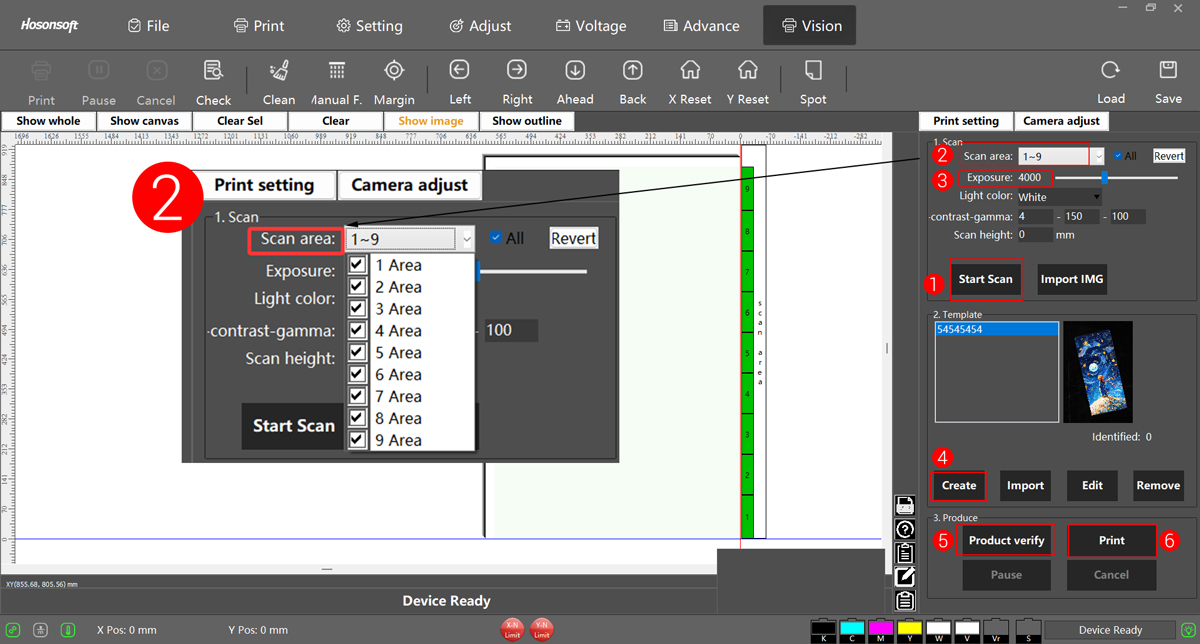The width and height of the screenshot is (1200, 644).
Task: Open the Advance menu
Action: pos(701,26)
